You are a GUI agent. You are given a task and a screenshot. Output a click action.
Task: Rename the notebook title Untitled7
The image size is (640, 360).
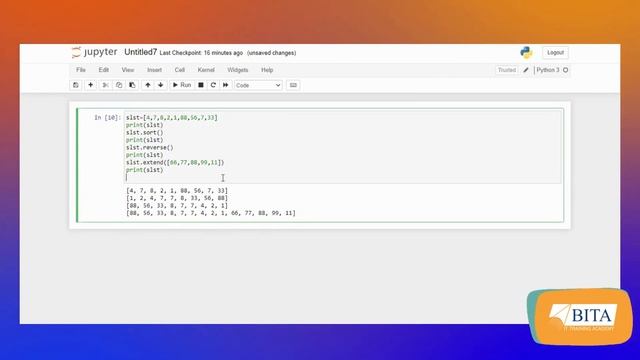[x=140, y=52]
